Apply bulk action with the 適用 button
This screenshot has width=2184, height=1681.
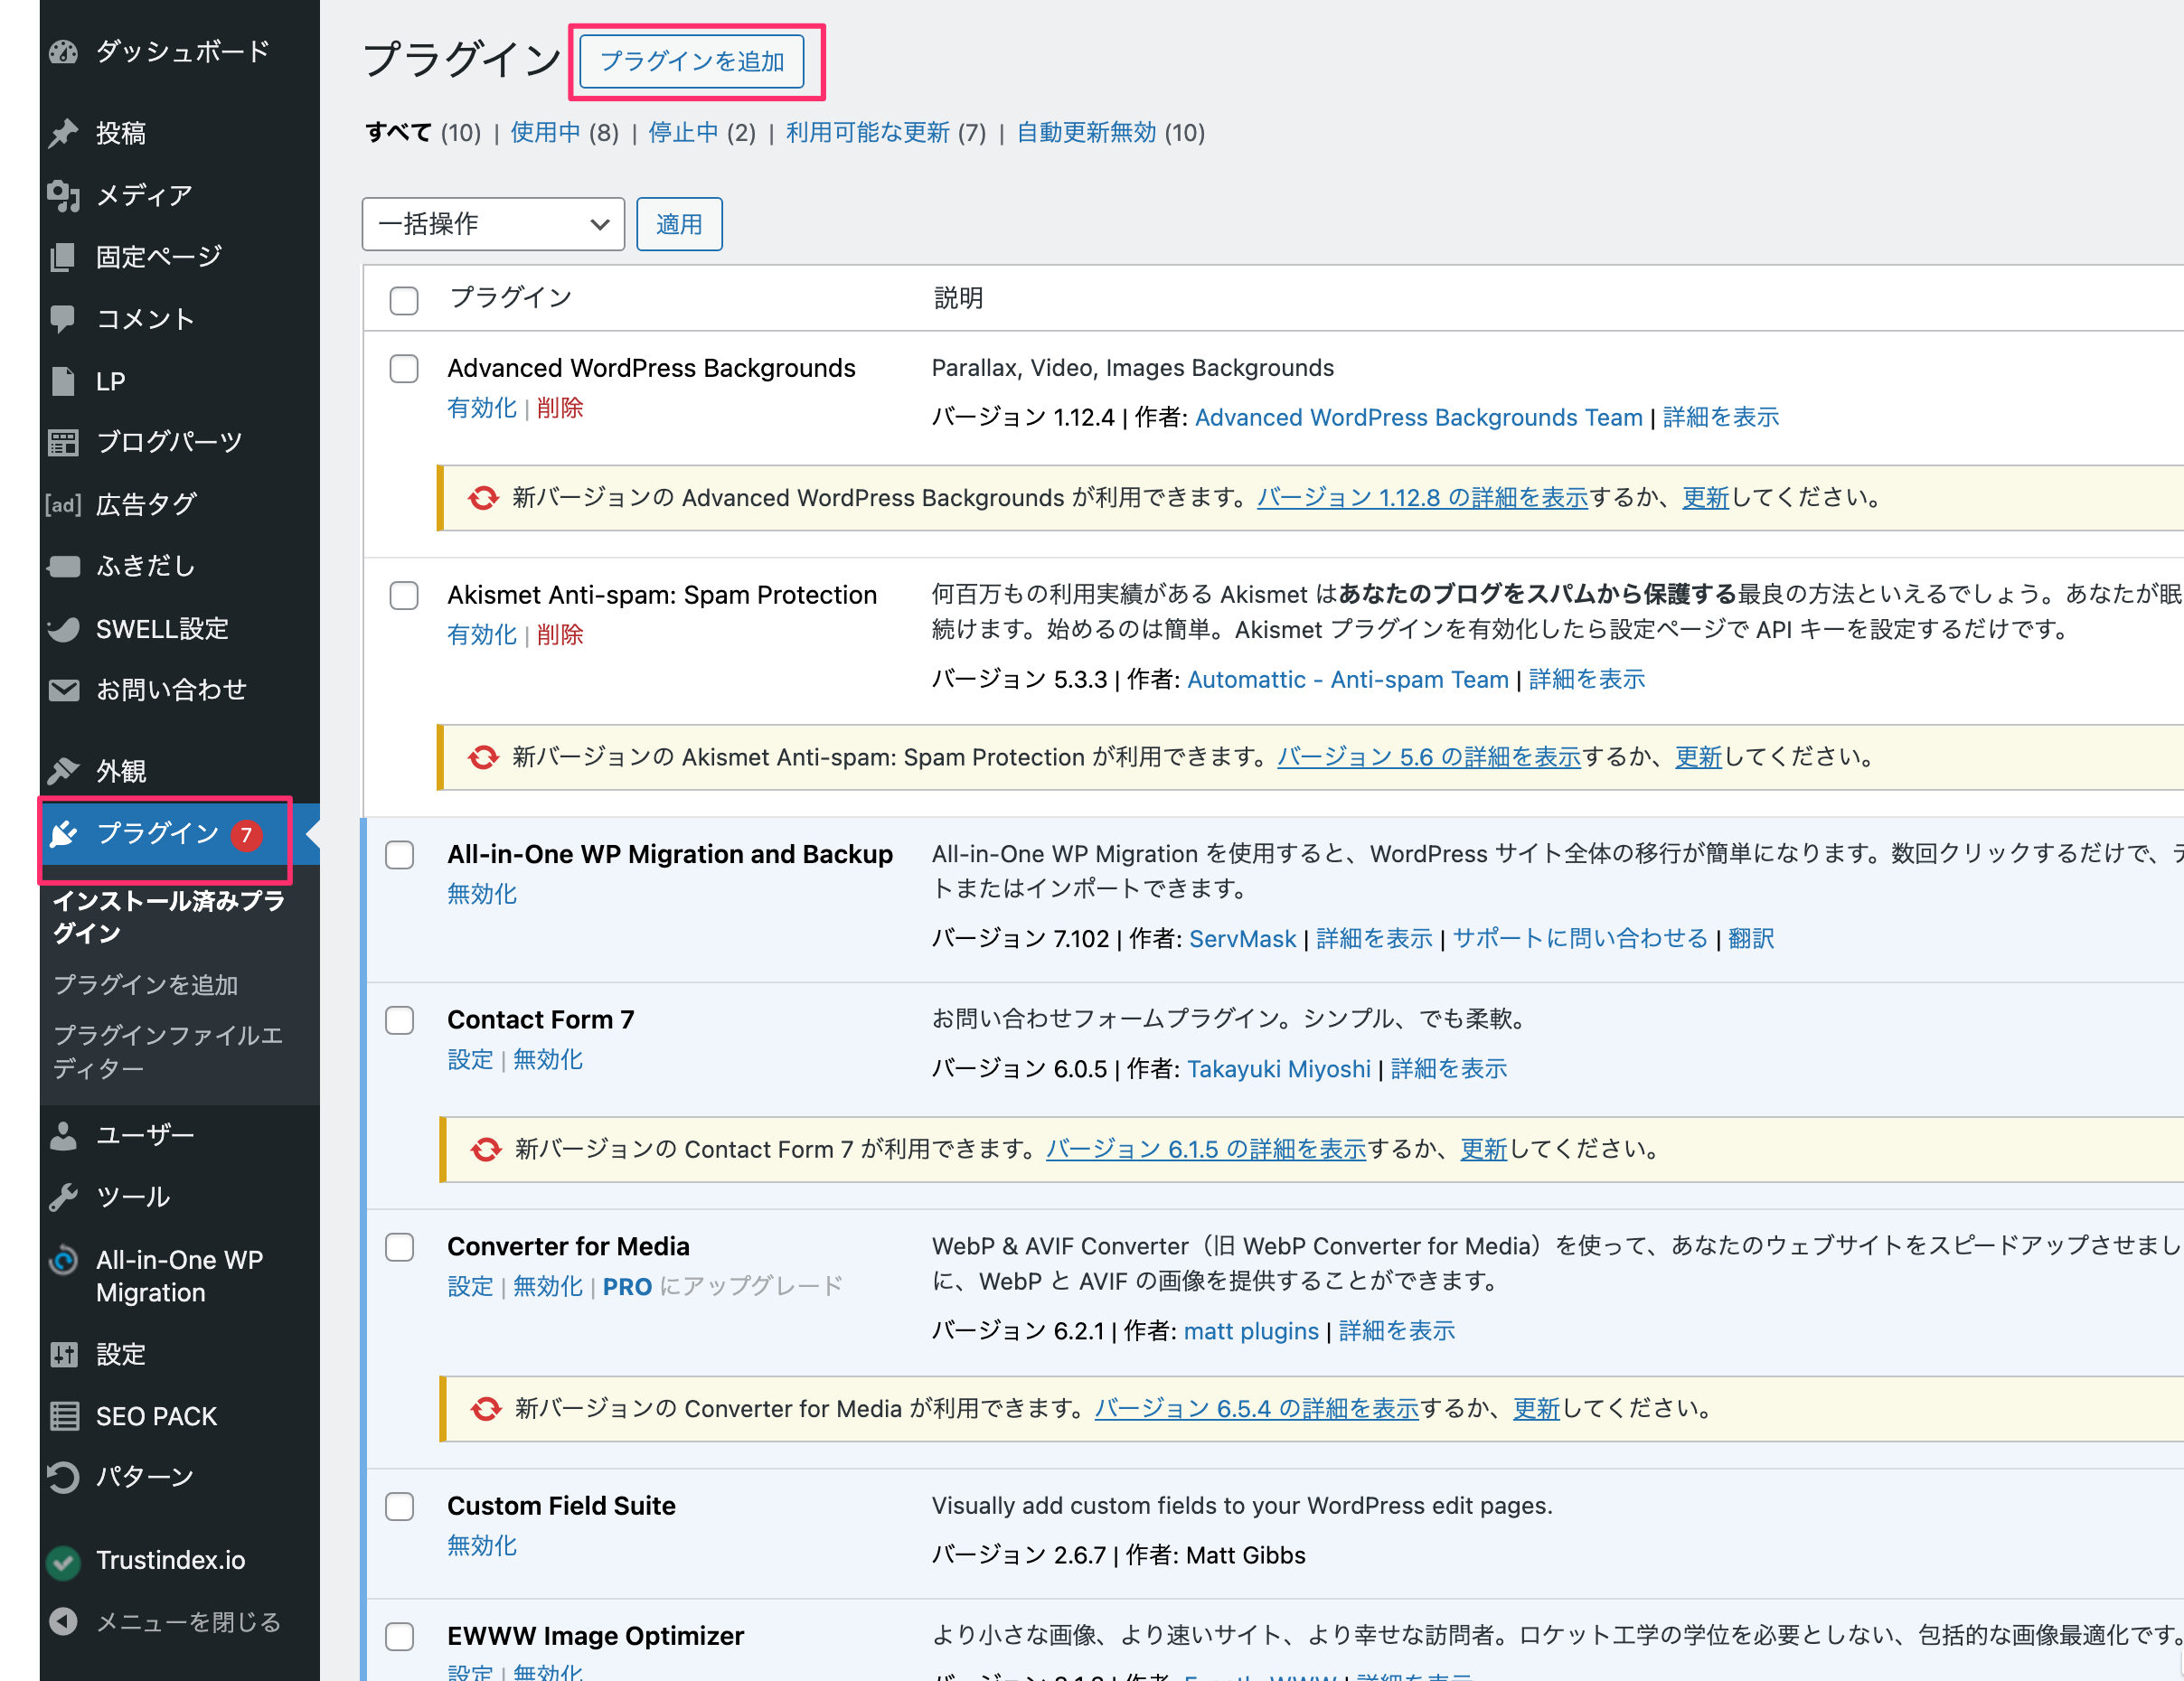tap(679, 224)
